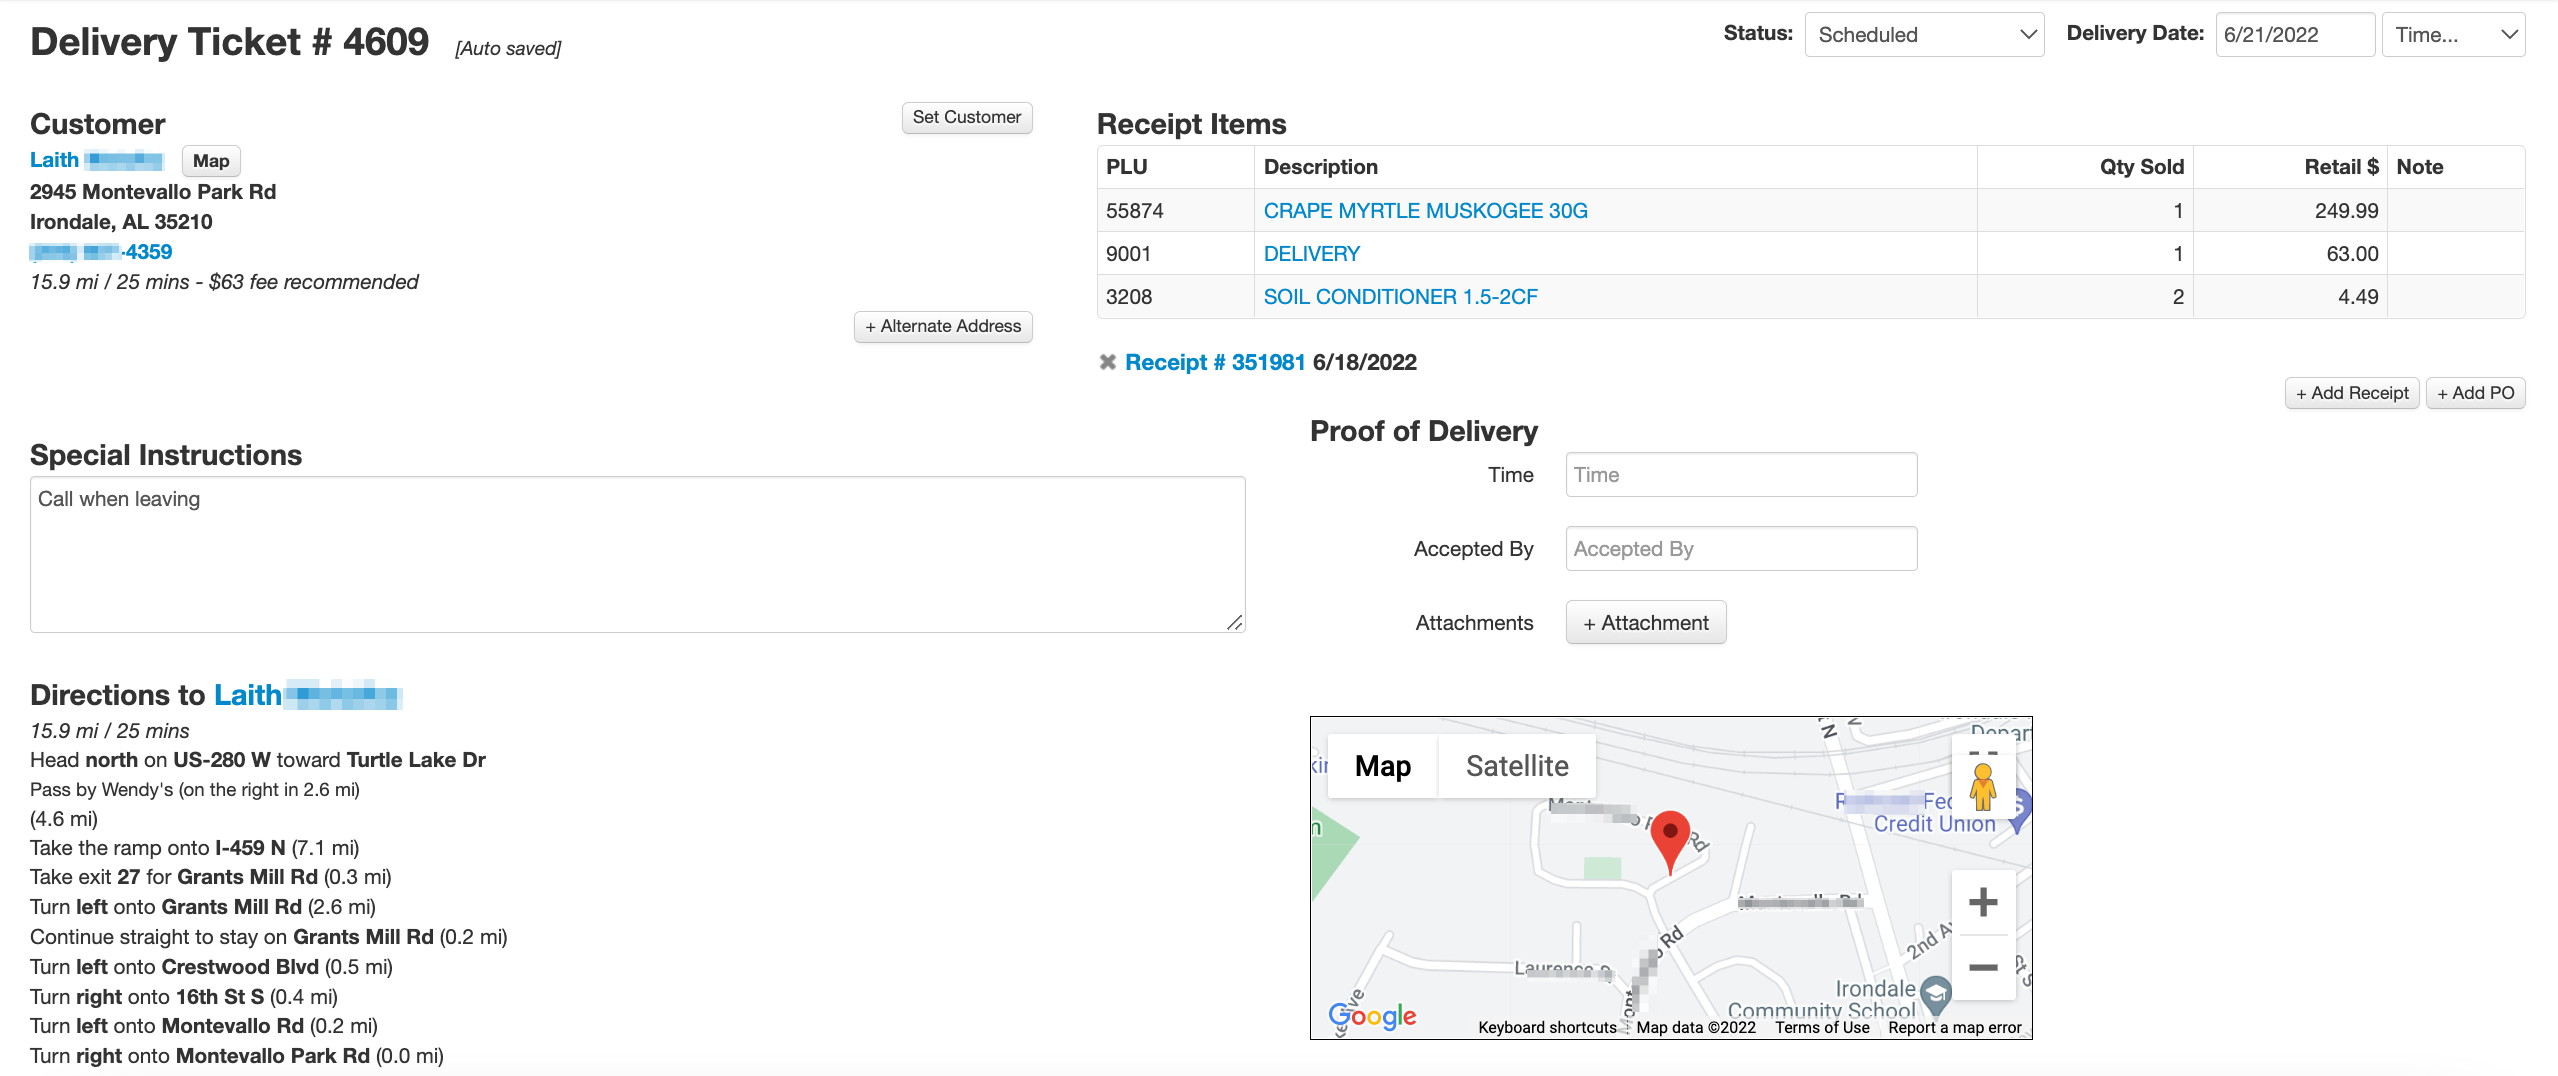Open CRAPE MYRTLE MUSKOGEE 30G item
This screenshot has height=1076, width=2558.
[1425, 211]
